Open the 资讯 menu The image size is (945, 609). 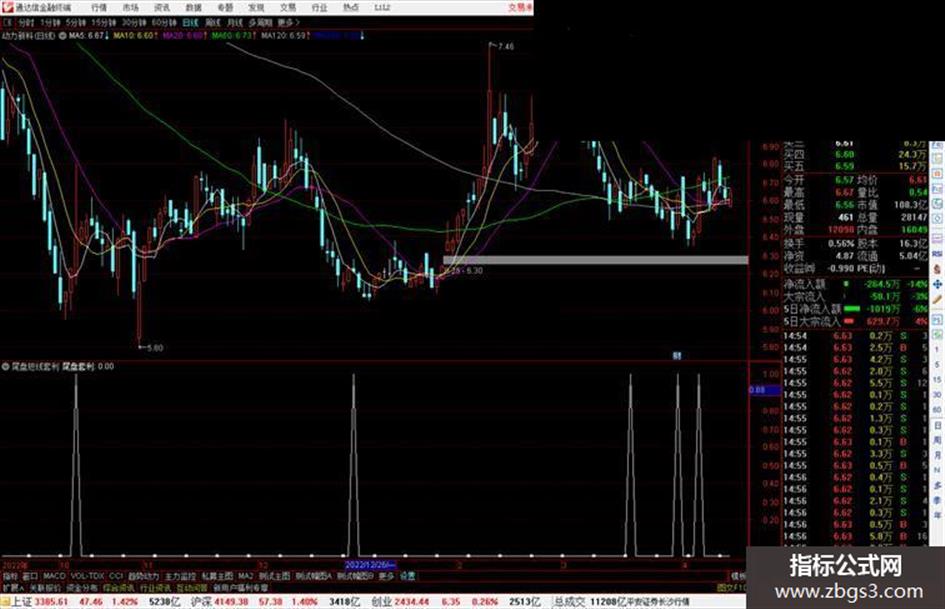[x=162, y=8]
